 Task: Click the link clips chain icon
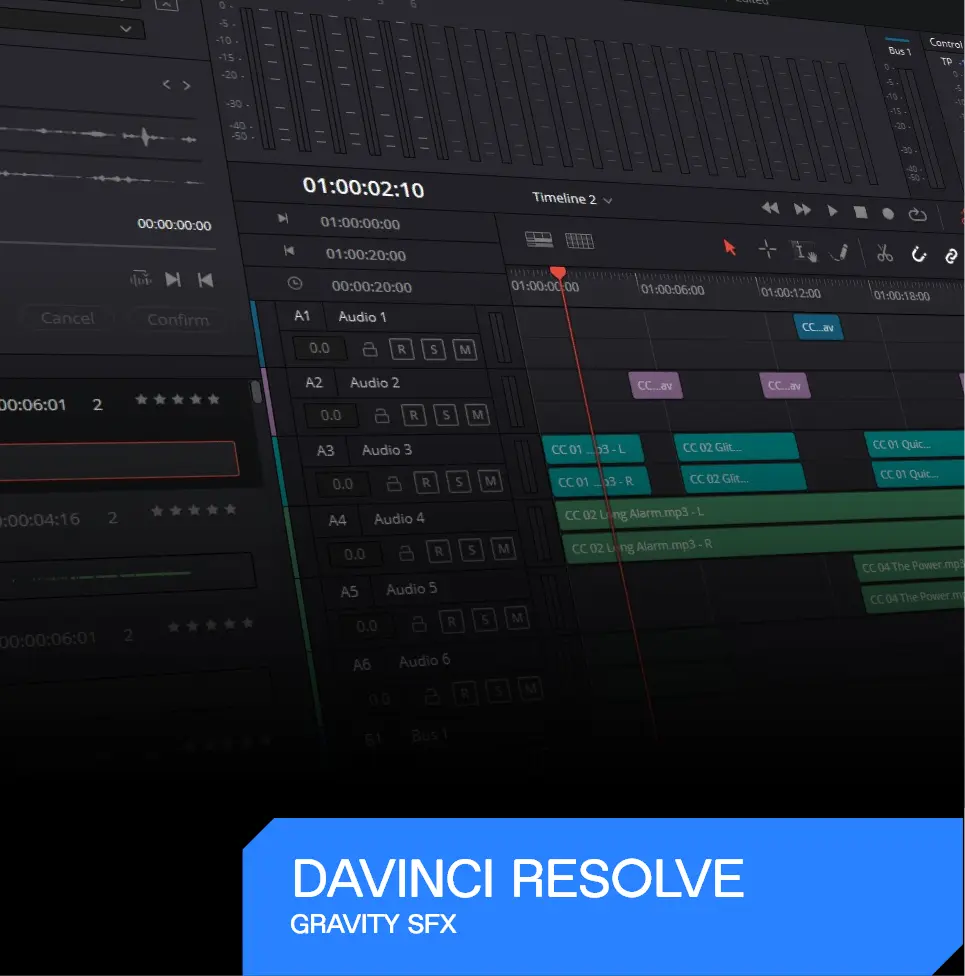pos(951,255)
